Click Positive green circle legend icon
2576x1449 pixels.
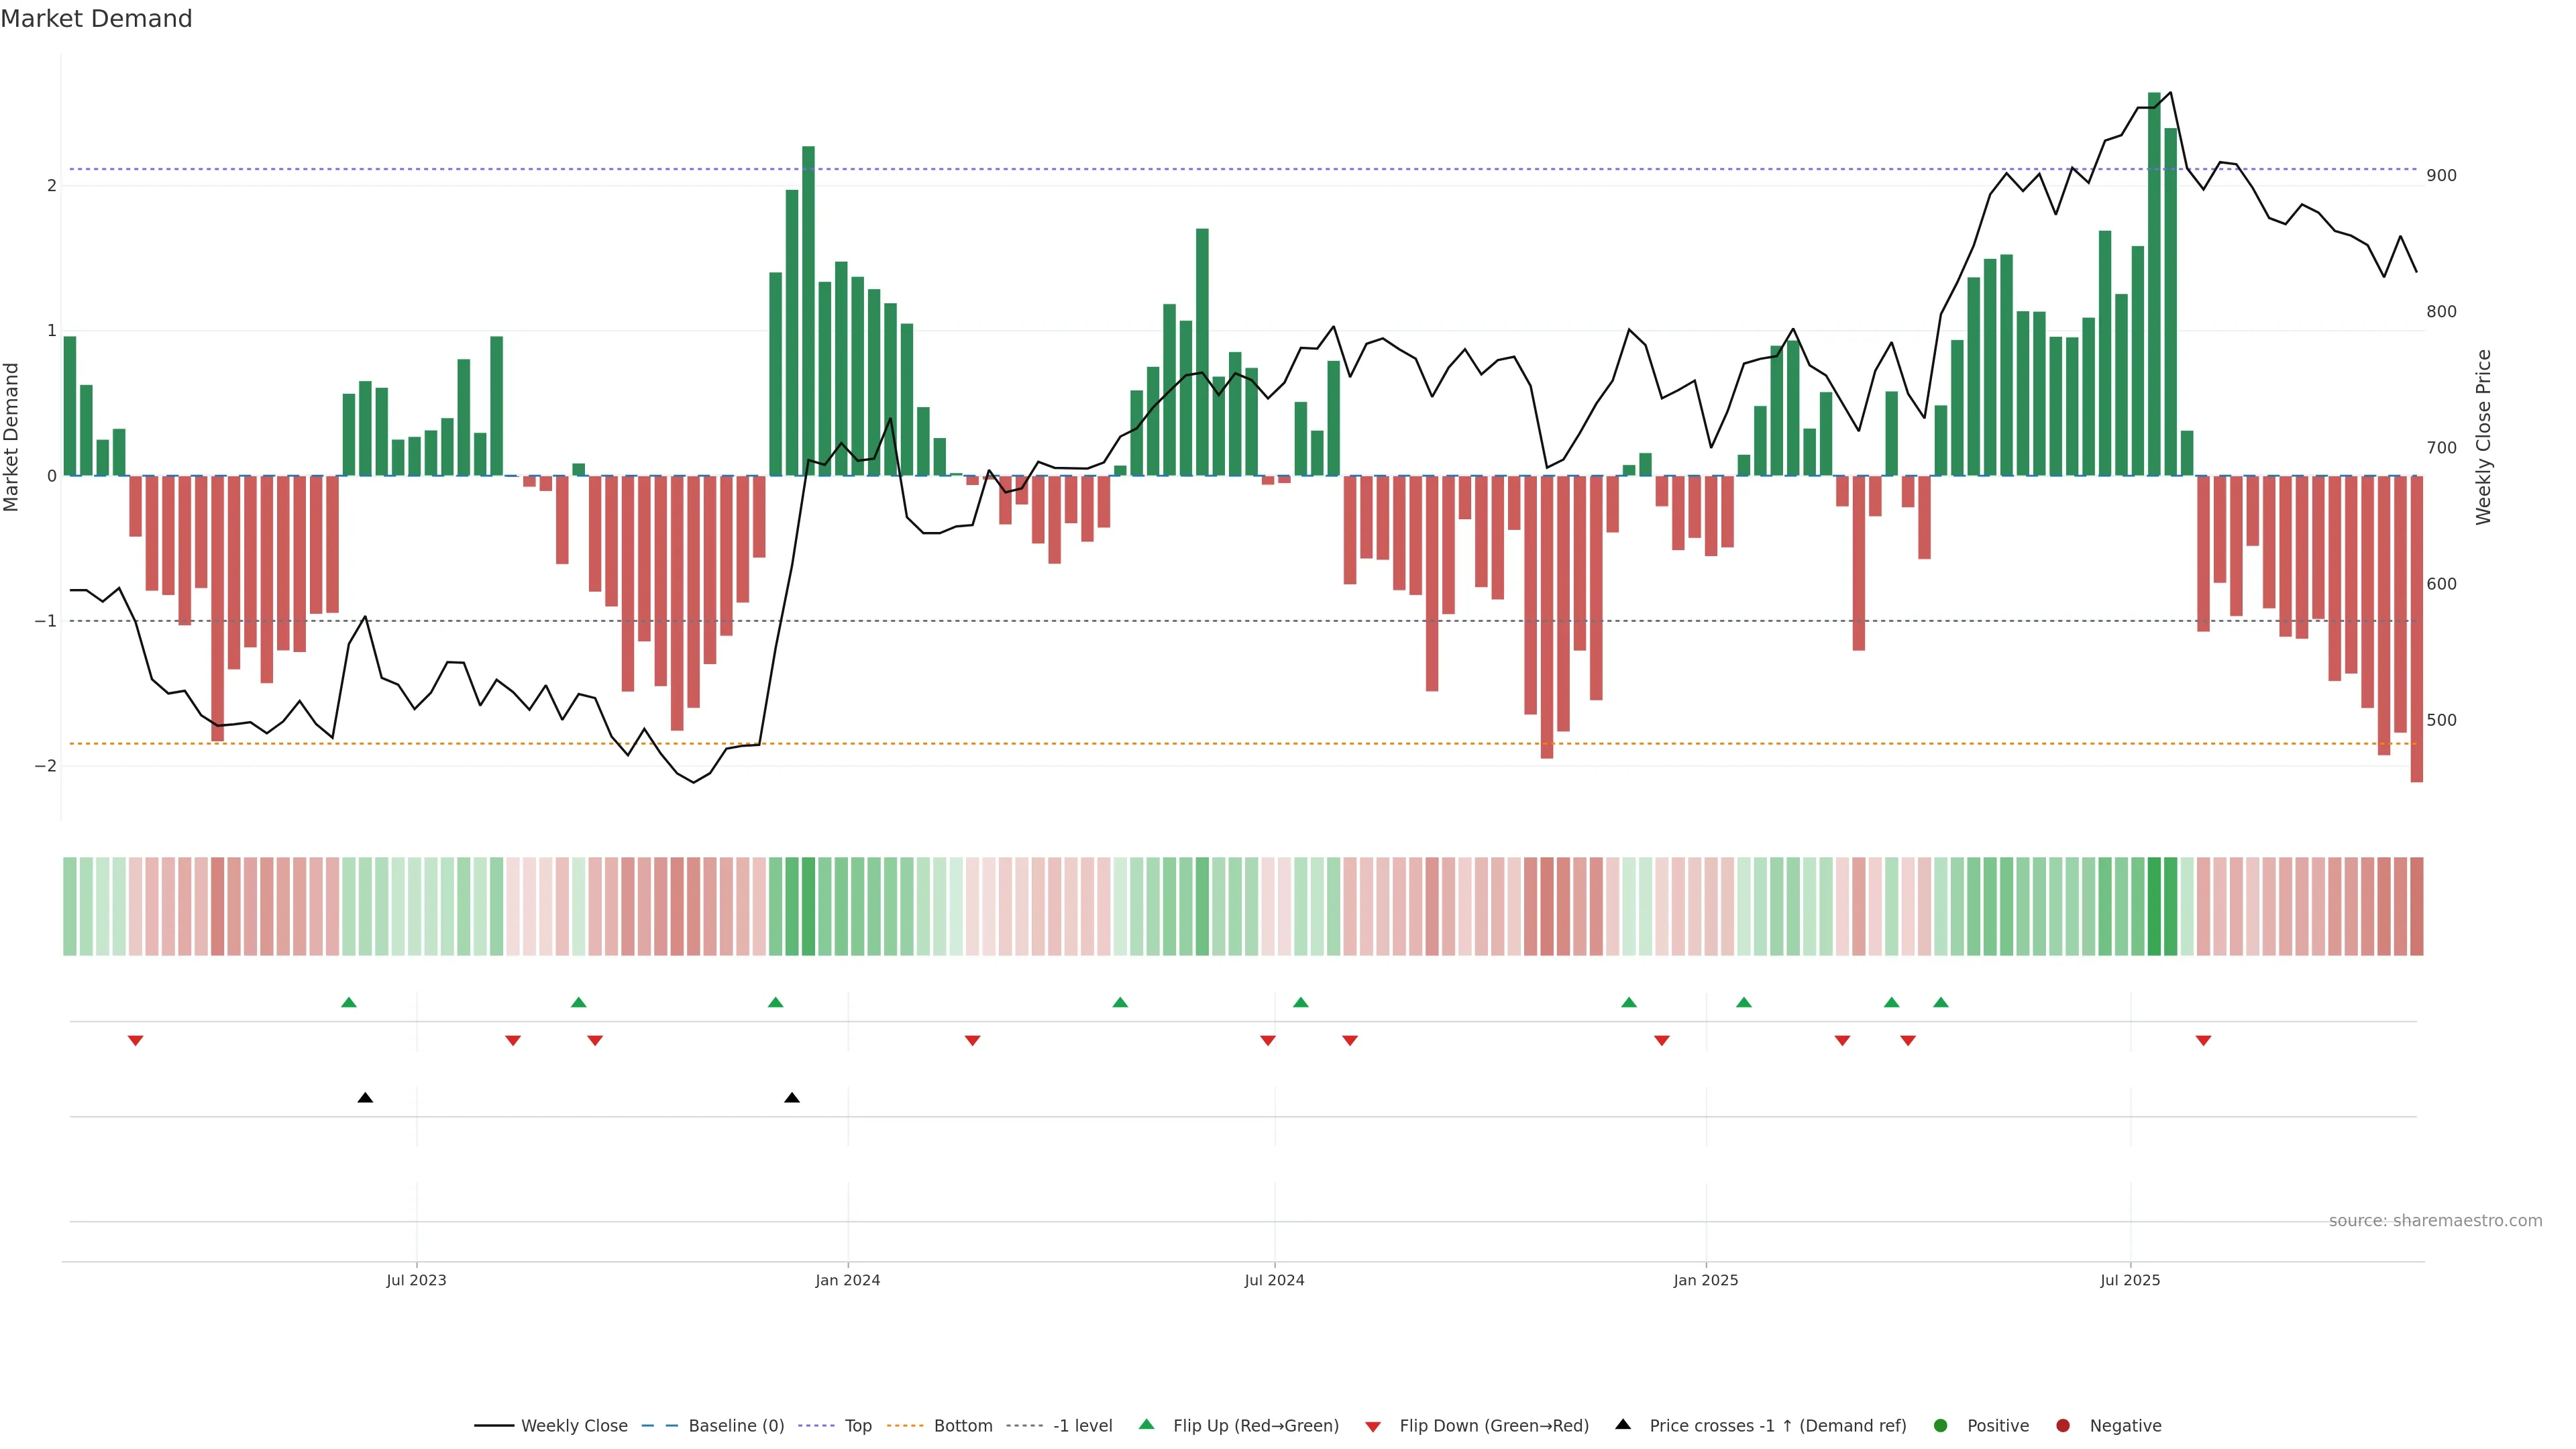coord(1941,1426)
